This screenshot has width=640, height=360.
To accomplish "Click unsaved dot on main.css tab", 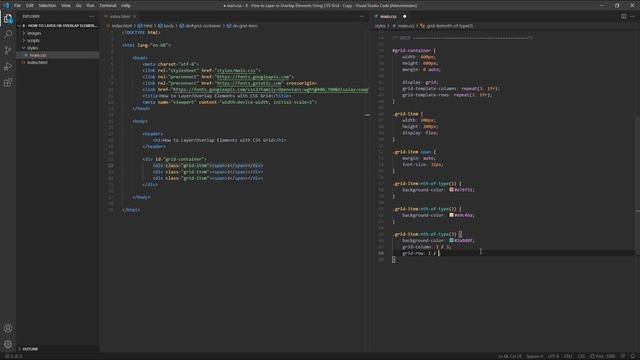I will tap(404, 16).
